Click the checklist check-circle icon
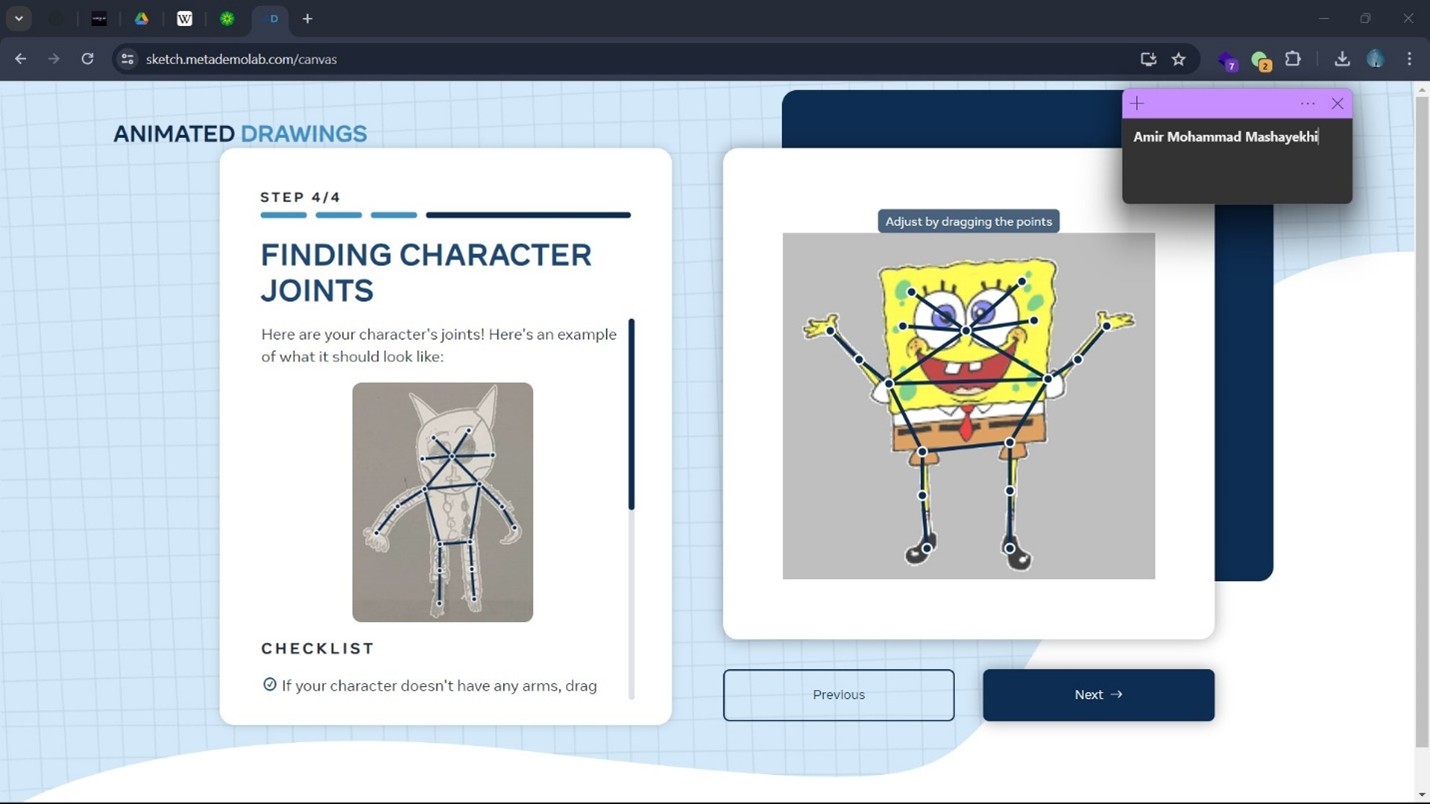The width and height of the screenshot is (1430, 804). click(269, 685)
